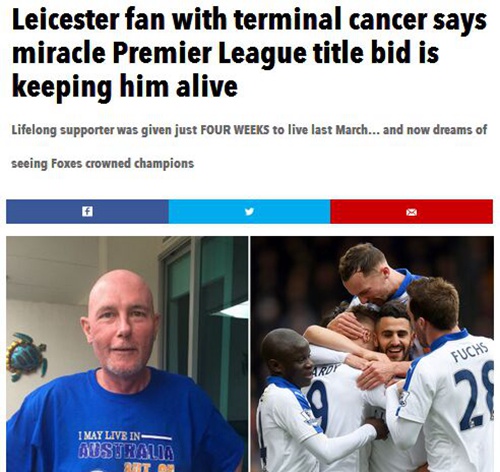Select the 'FOUR WEEKS' text in subheading
Viewport: 500px width, 472px height.
point(235,129)
